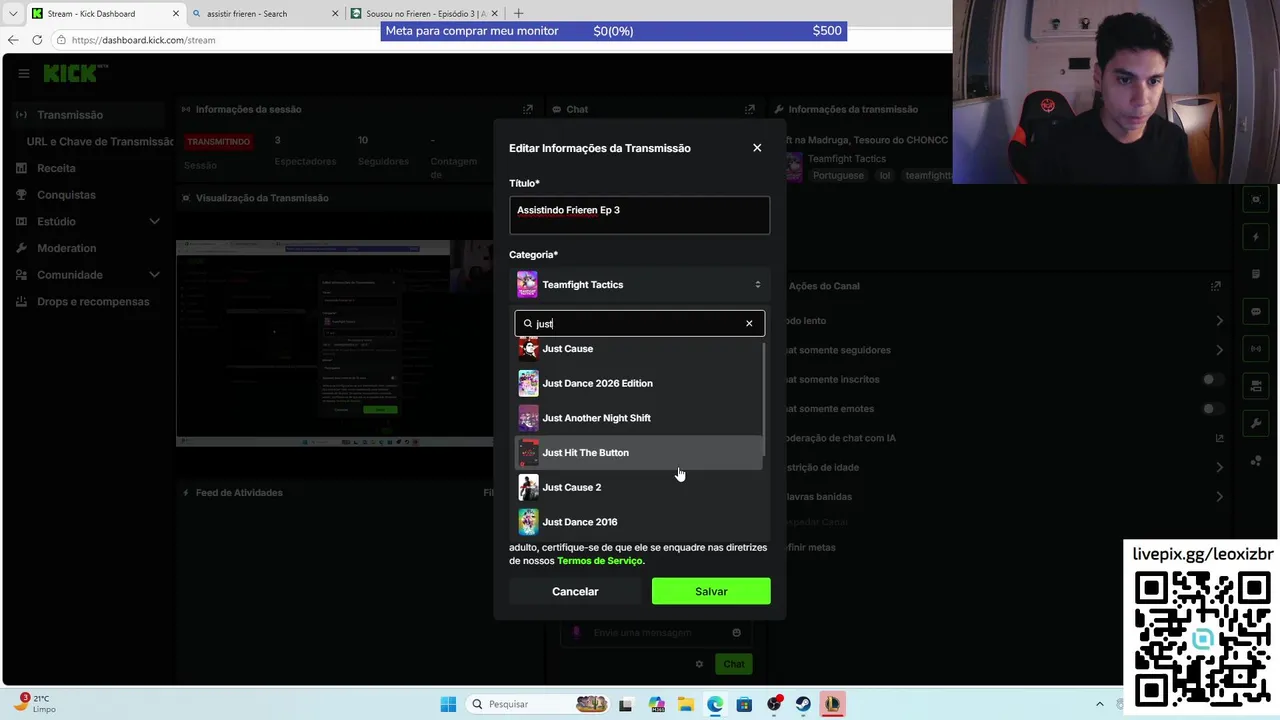
Task: Select Just Another Night Shift category
Action: (x=639, y=418)
